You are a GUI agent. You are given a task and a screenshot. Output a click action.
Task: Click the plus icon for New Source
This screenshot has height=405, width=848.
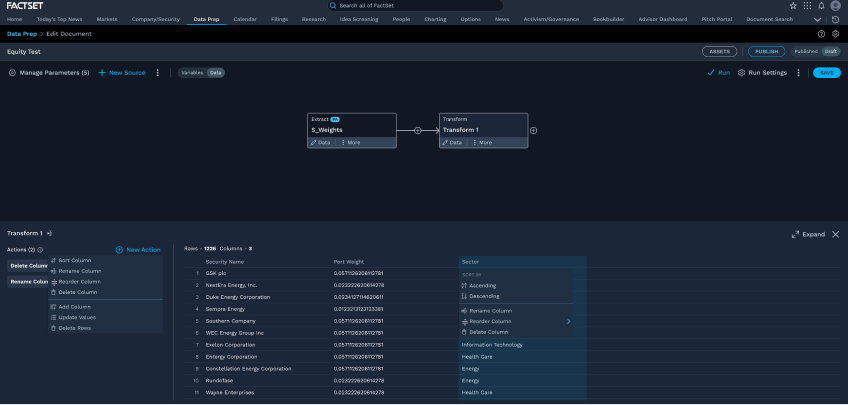coord(102,72)
